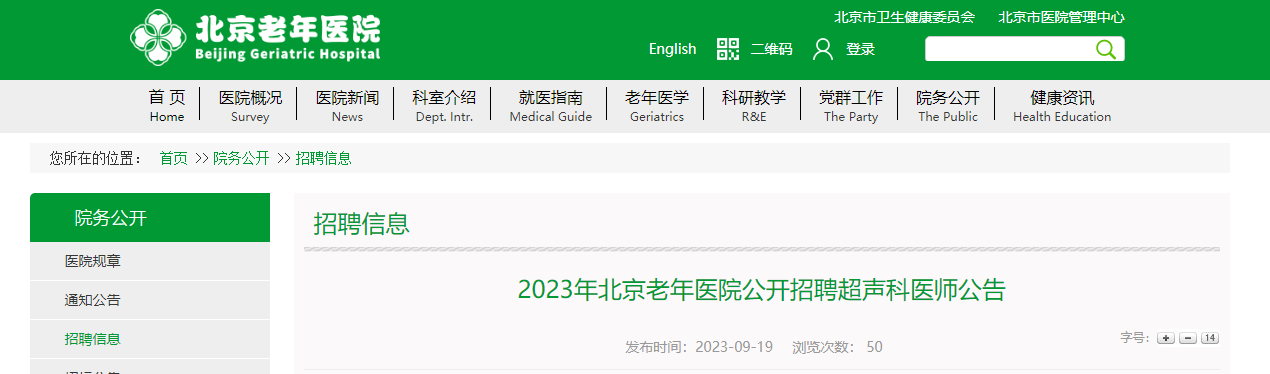Increase font size with plus button
This screenshot has height=374, width=1270.
coord(1166,338)
